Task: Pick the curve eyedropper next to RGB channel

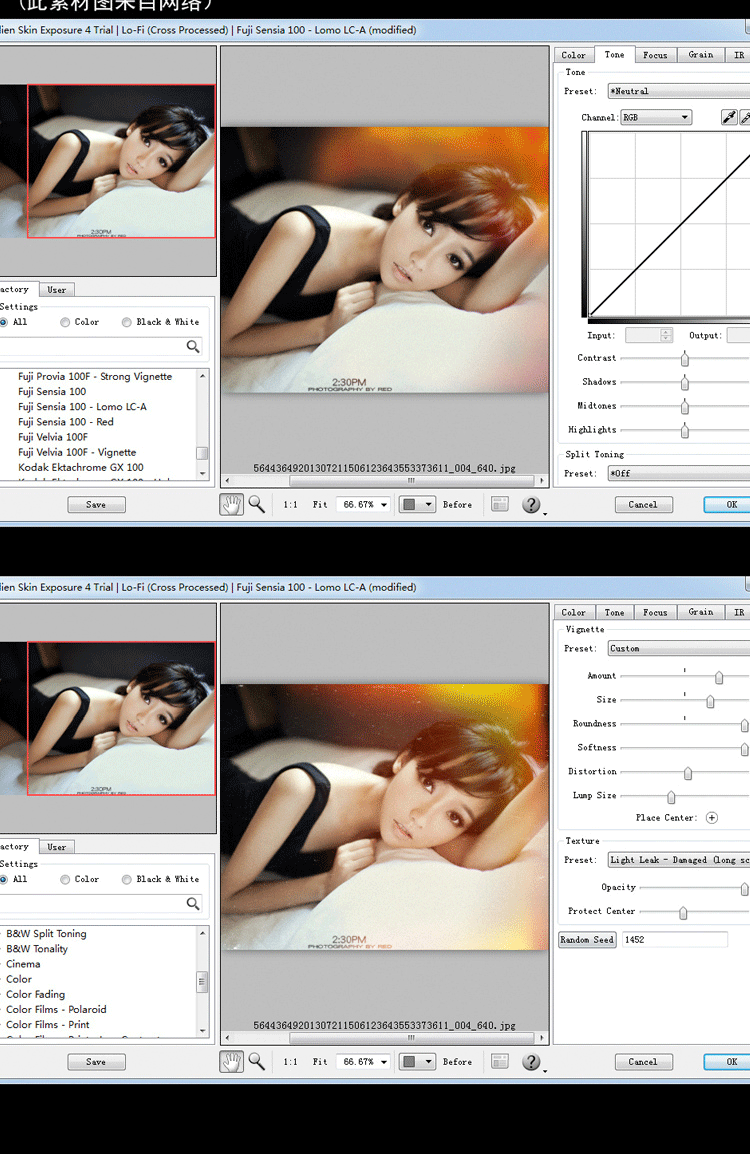Action: 729,117
